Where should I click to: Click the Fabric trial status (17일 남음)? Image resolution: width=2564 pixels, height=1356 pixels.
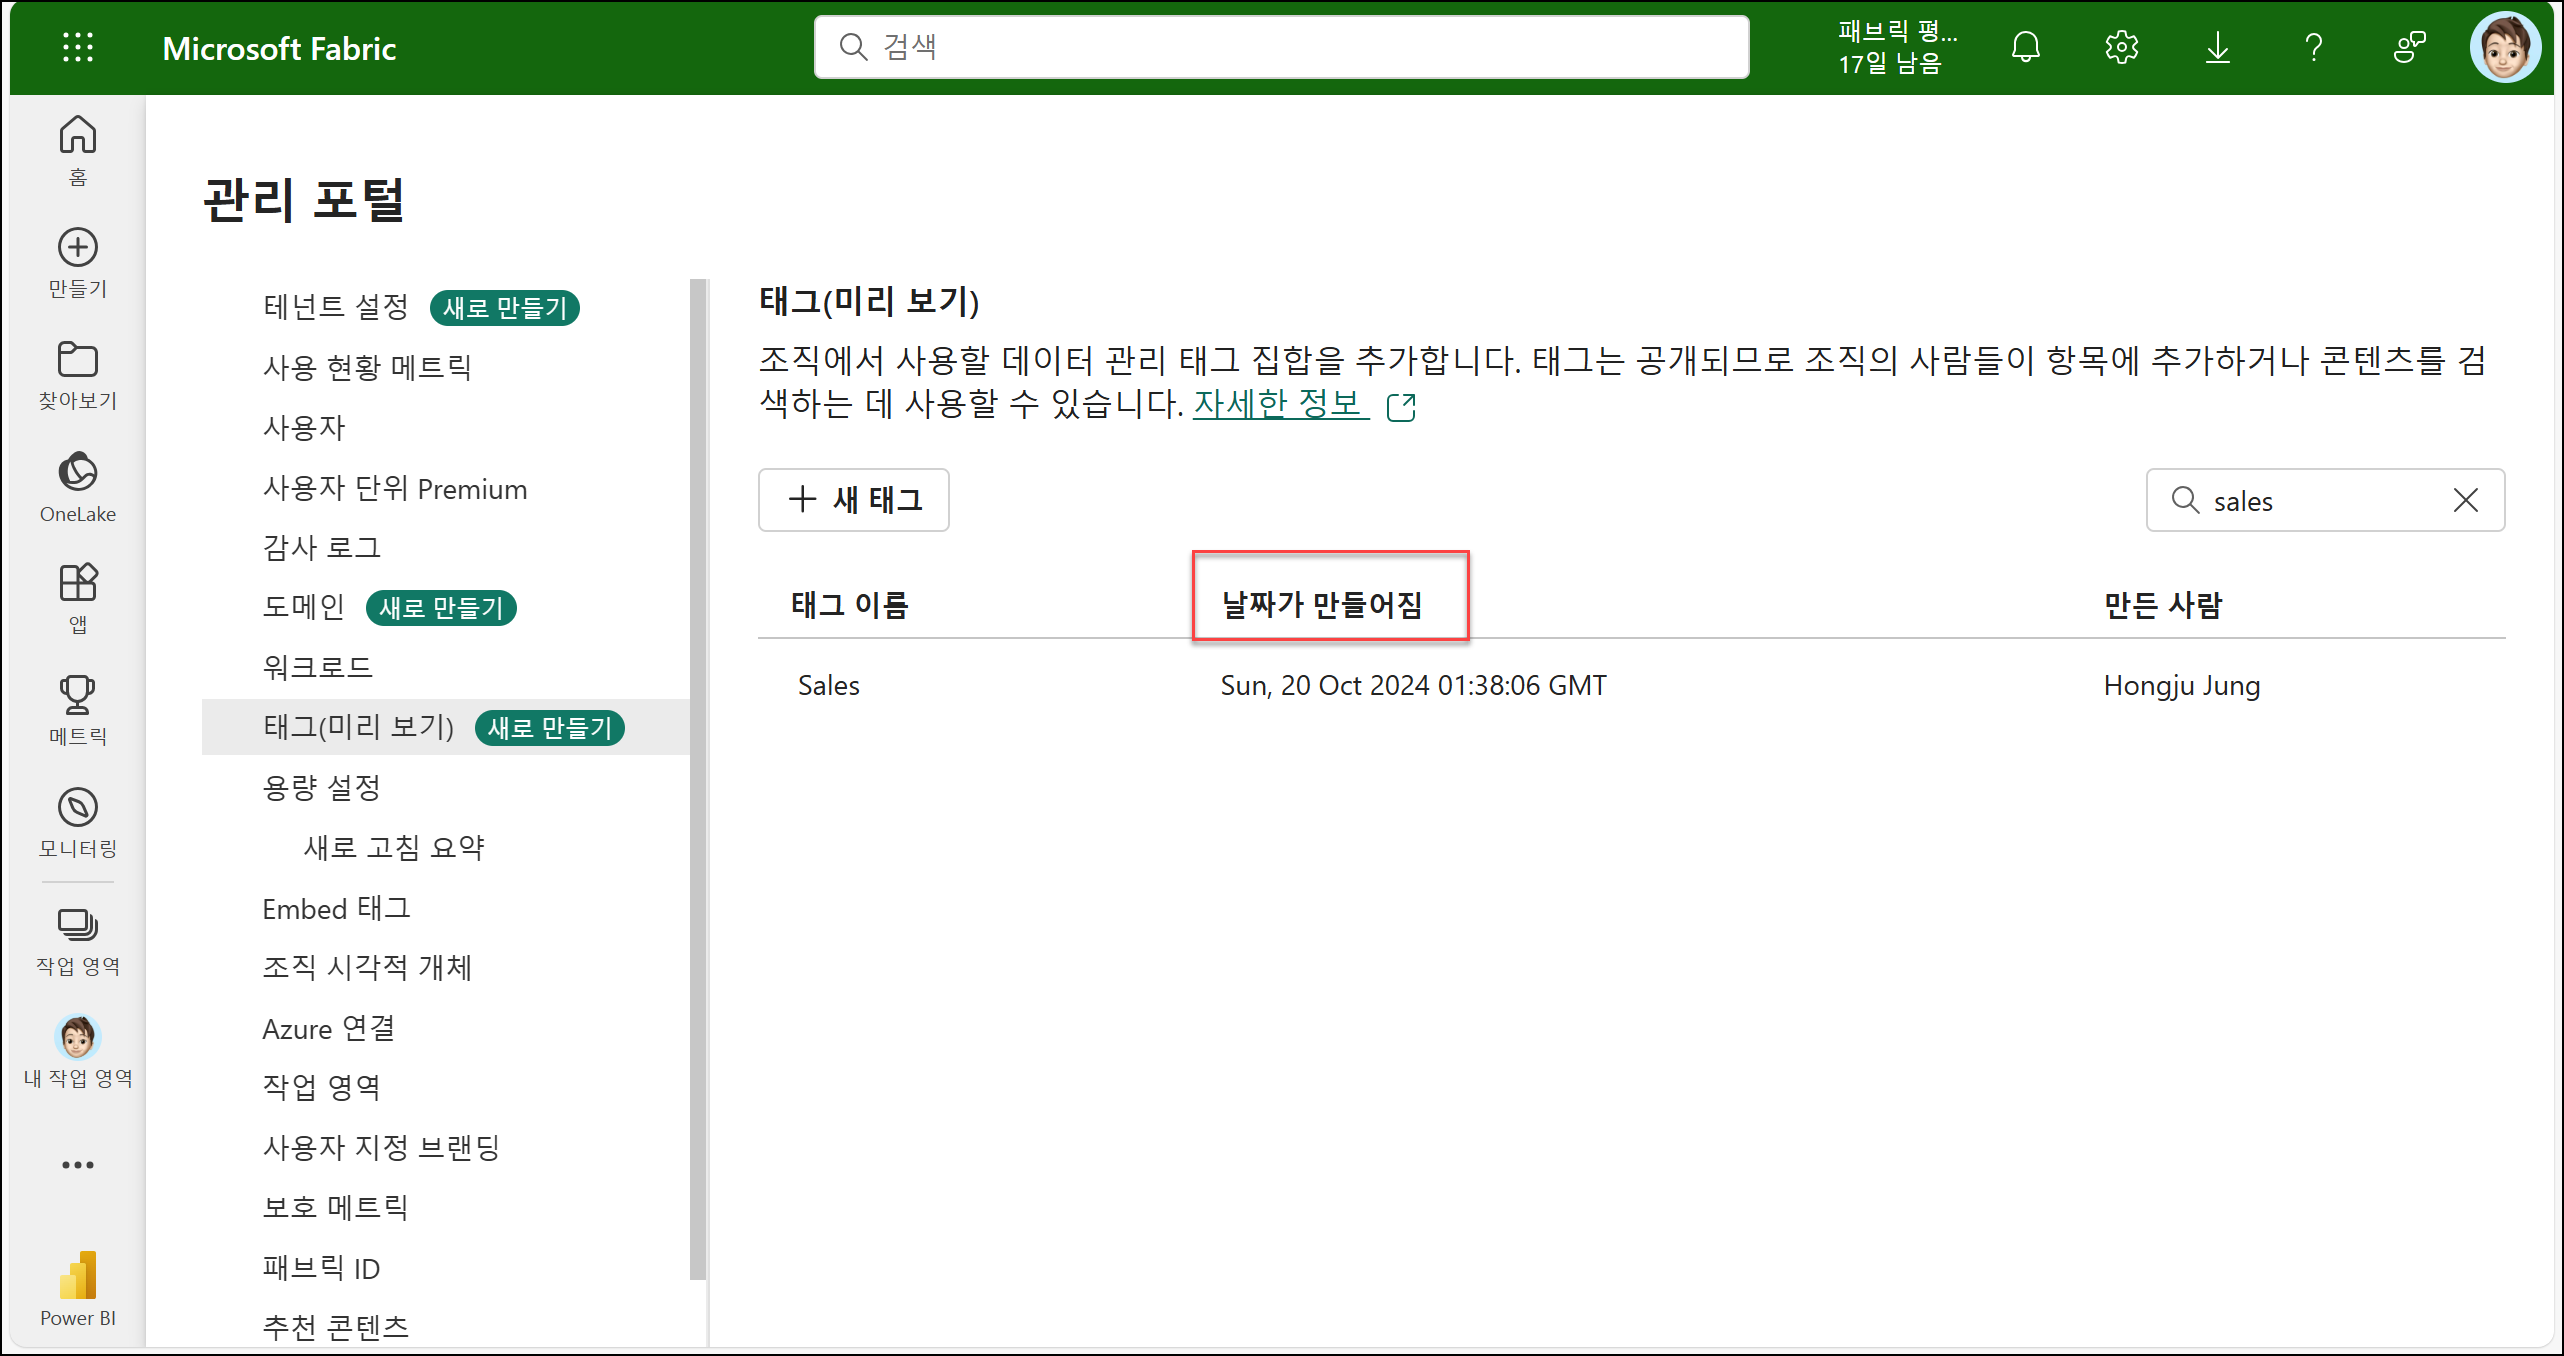point(1896,47)
